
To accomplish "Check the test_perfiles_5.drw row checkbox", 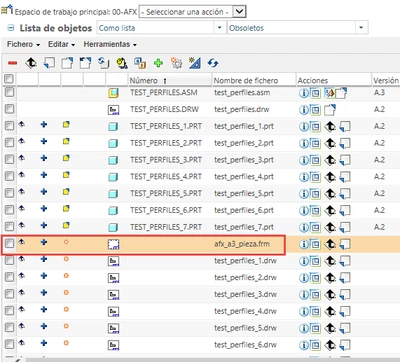I will click(x=9, y=328).
